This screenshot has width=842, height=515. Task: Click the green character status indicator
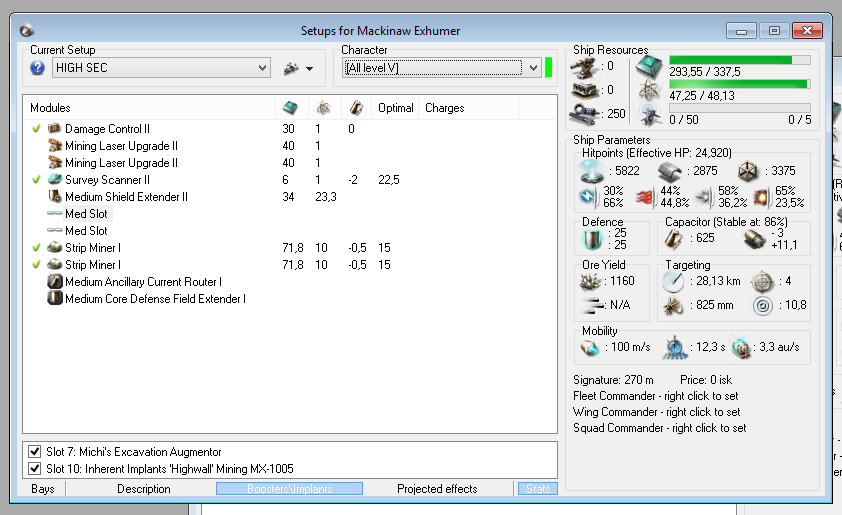[x=548, y=68]
